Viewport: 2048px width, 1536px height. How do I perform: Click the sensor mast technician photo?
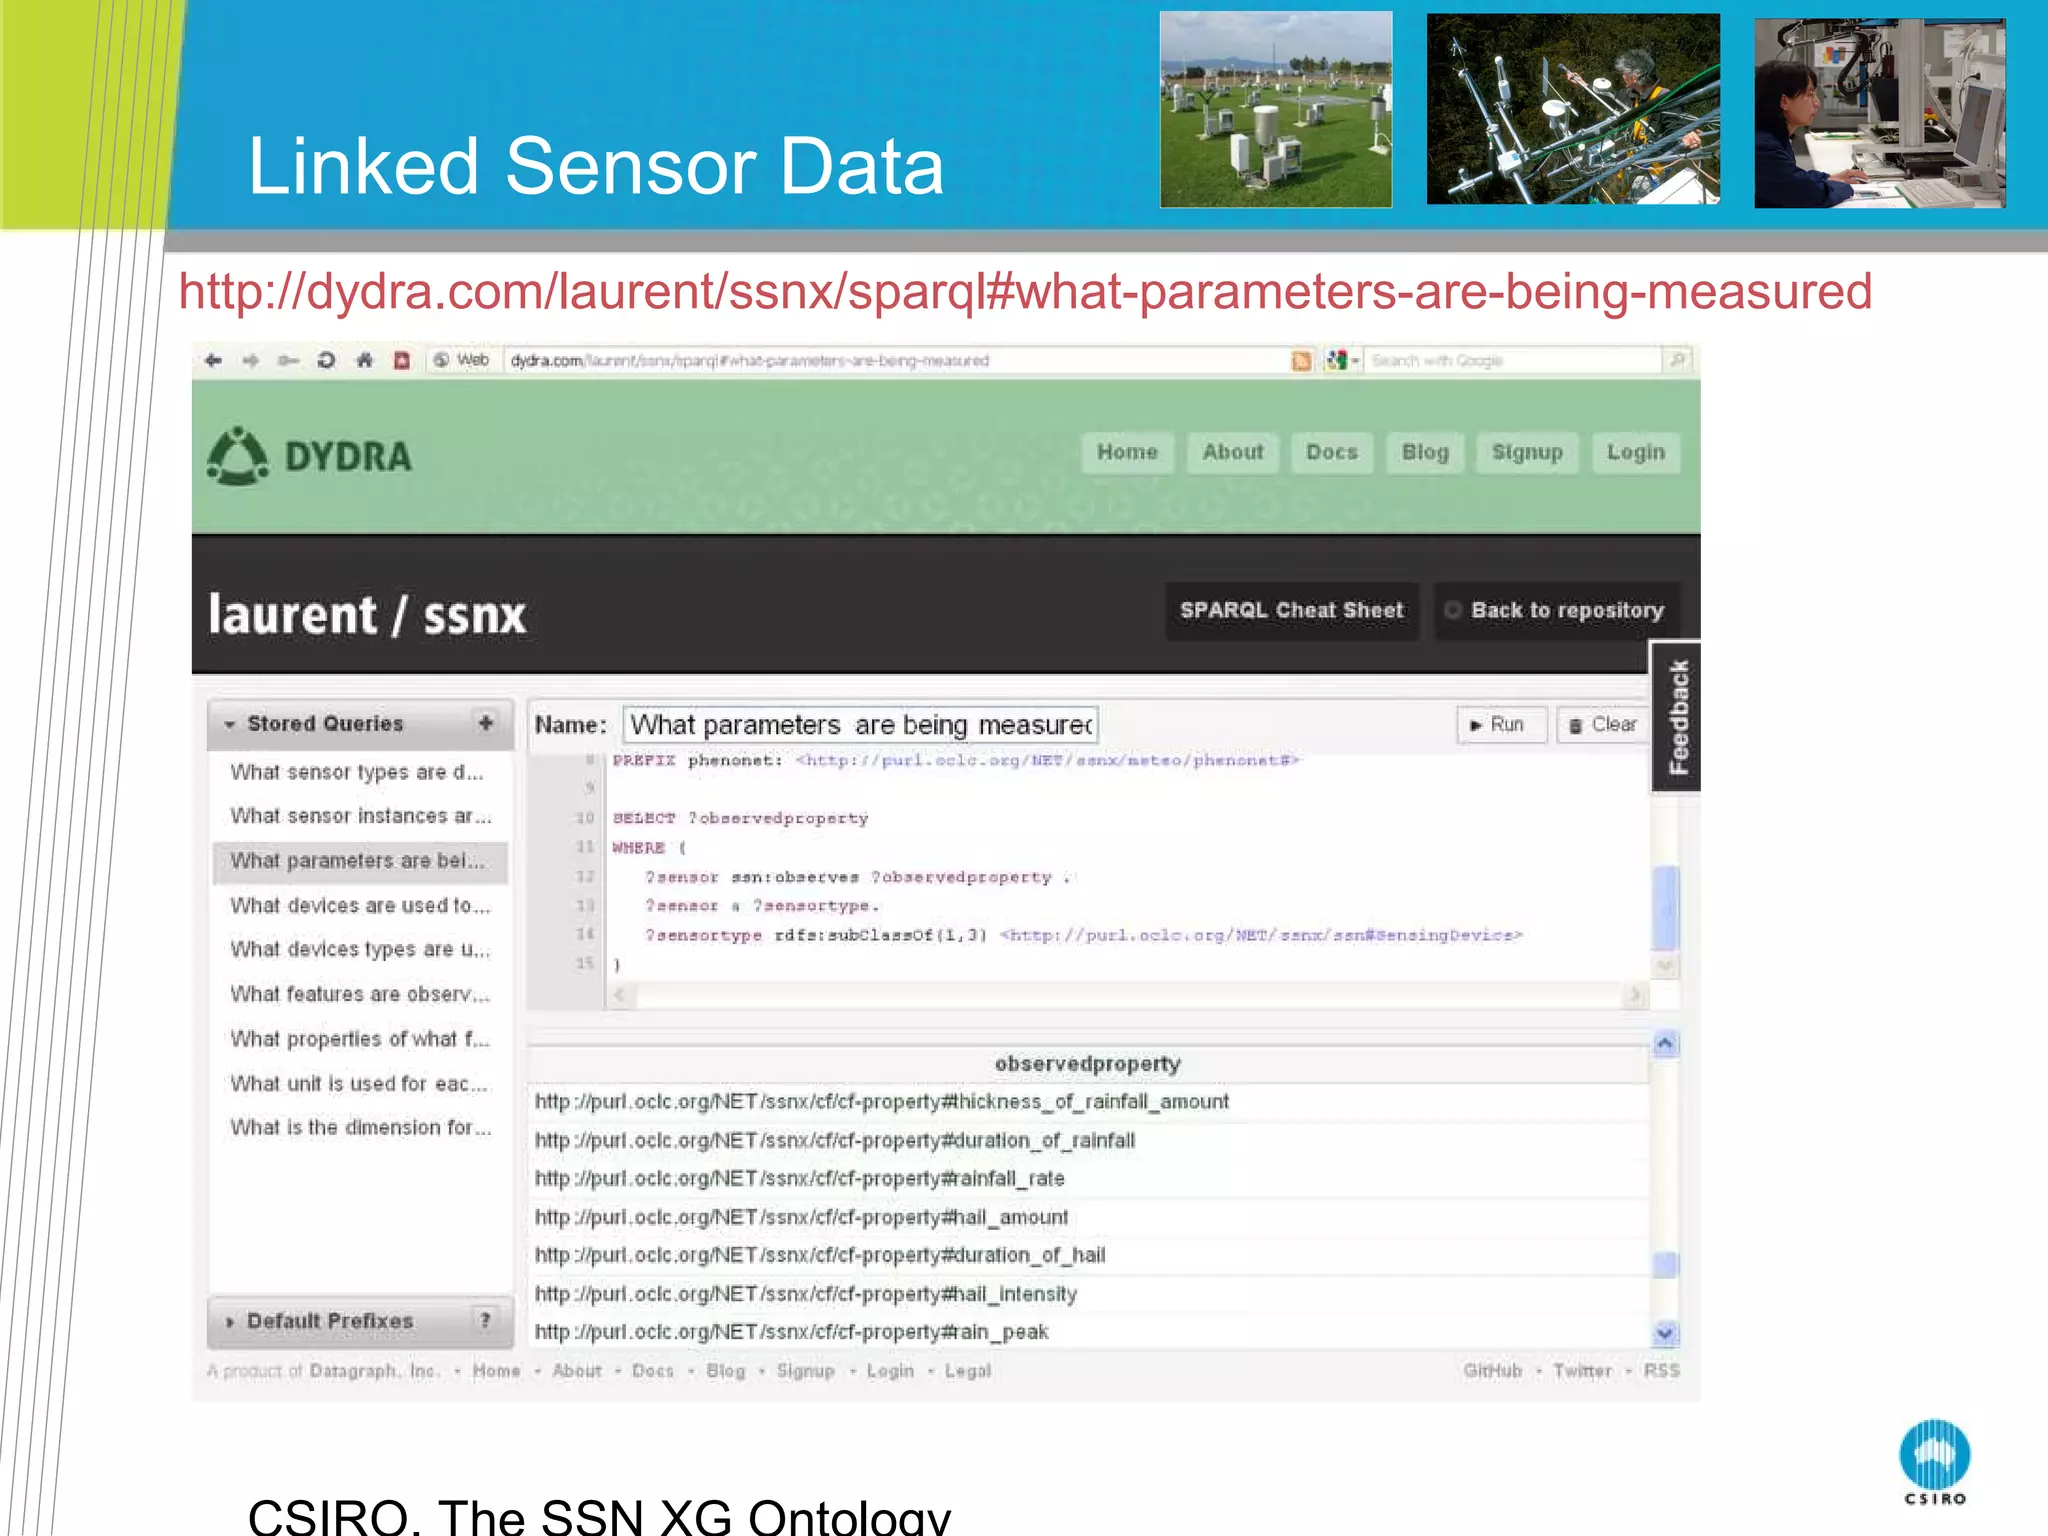pos(1573,109)
